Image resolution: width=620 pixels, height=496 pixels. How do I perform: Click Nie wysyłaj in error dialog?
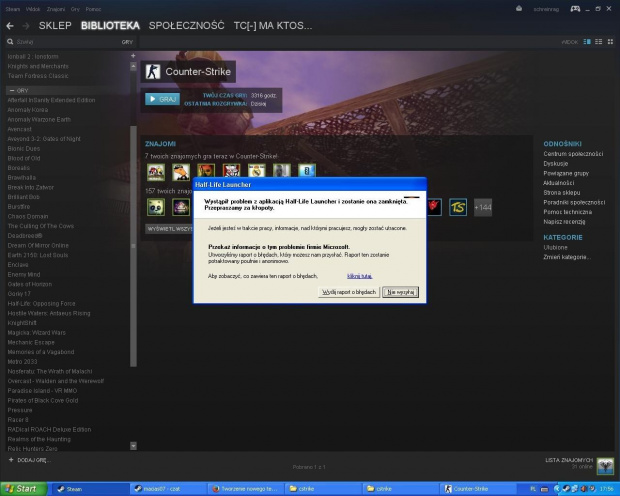(401, 292)
